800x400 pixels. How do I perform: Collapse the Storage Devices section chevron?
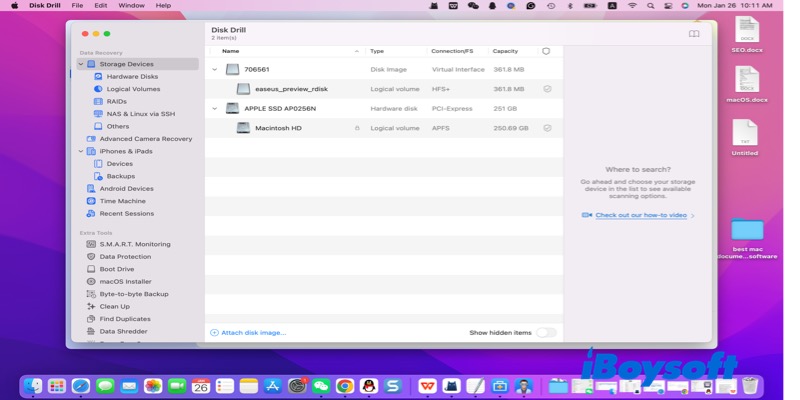tap(81, 64)
